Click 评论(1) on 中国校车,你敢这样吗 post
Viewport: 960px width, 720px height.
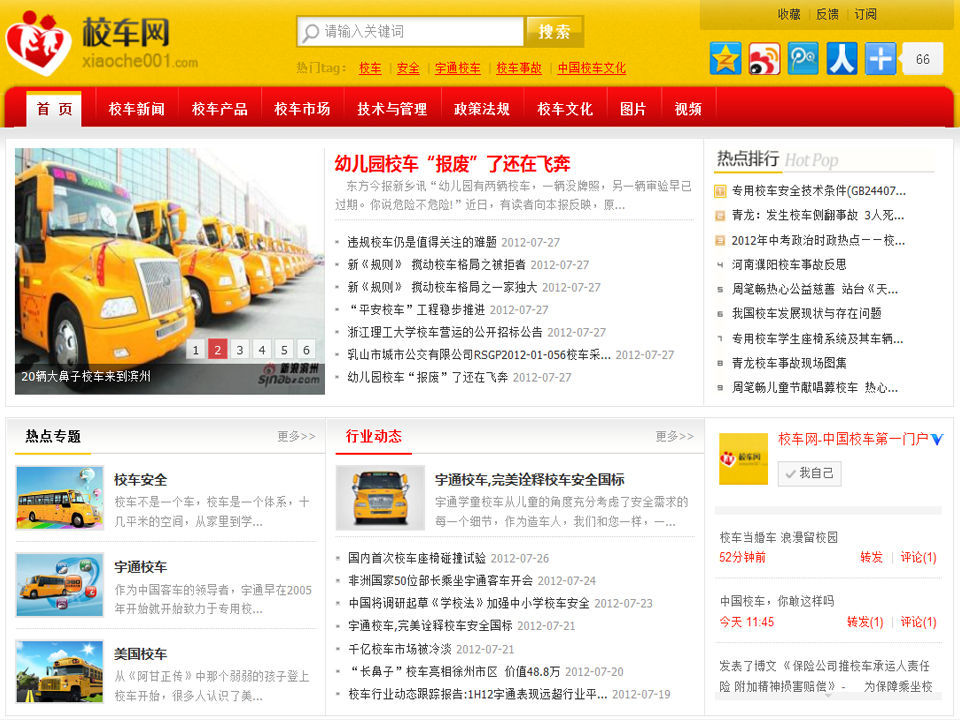click(918, 622)
